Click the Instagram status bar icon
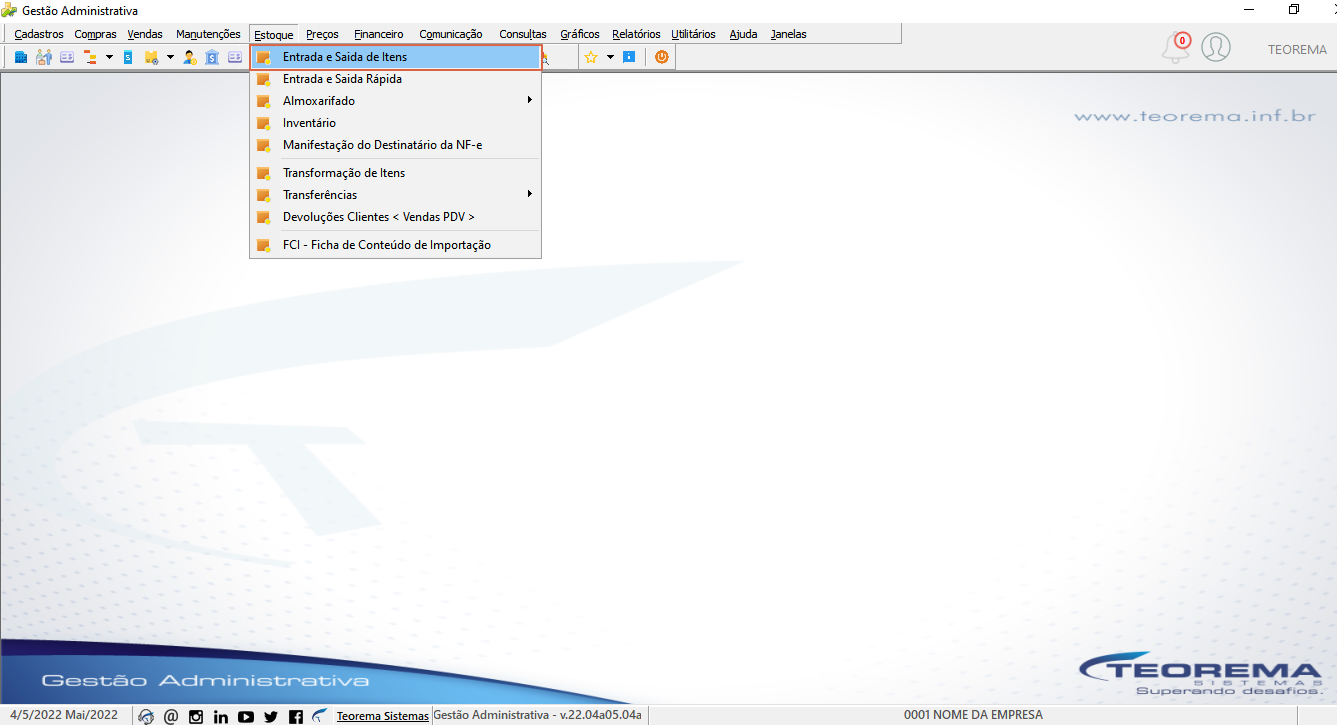This screenshot has width=1337, height=725. coord(196,716)
